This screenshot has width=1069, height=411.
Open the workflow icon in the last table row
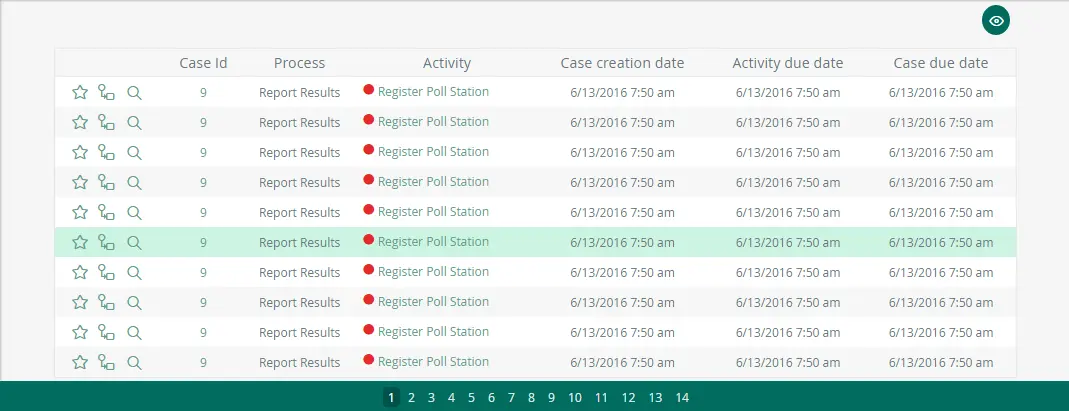[x=106, y=362]
